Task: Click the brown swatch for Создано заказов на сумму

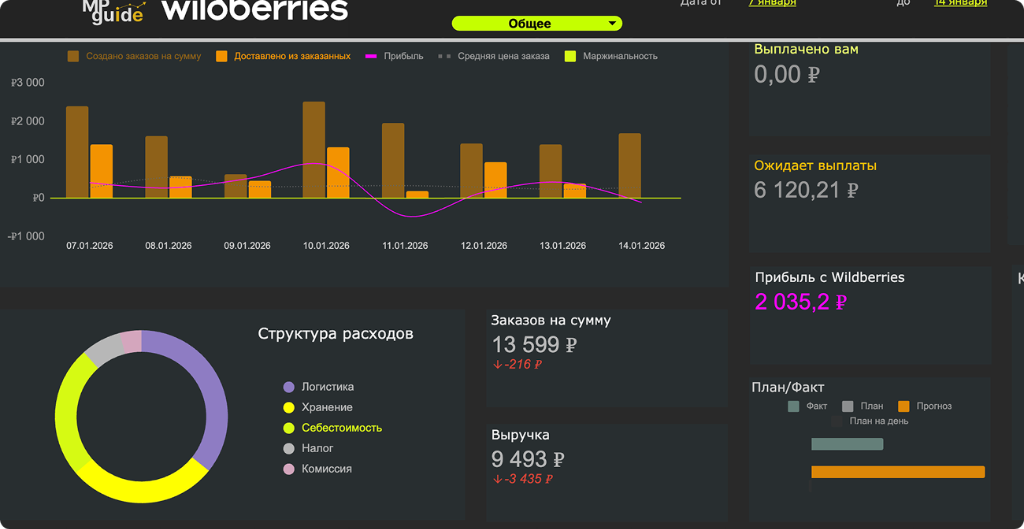Action: (74, 56)
